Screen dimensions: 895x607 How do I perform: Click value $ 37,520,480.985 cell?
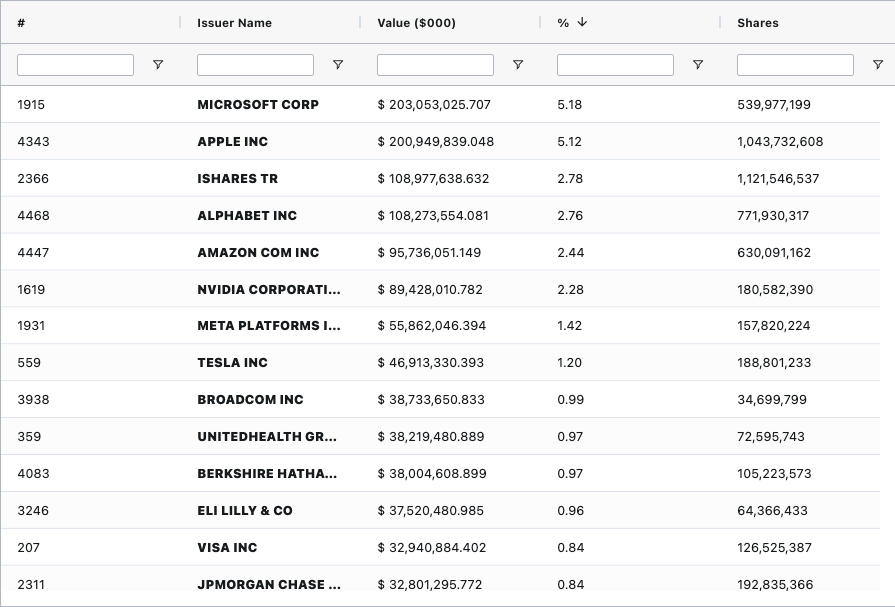pyautogui.click(x=430, y=510)
